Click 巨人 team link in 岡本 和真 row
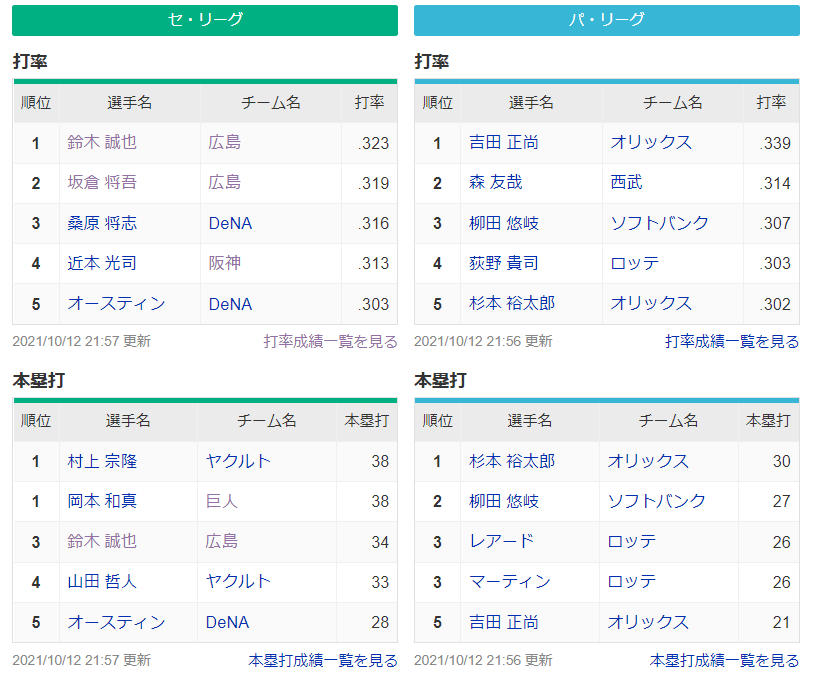Viewport: 813px width, 677px height. 222,501
